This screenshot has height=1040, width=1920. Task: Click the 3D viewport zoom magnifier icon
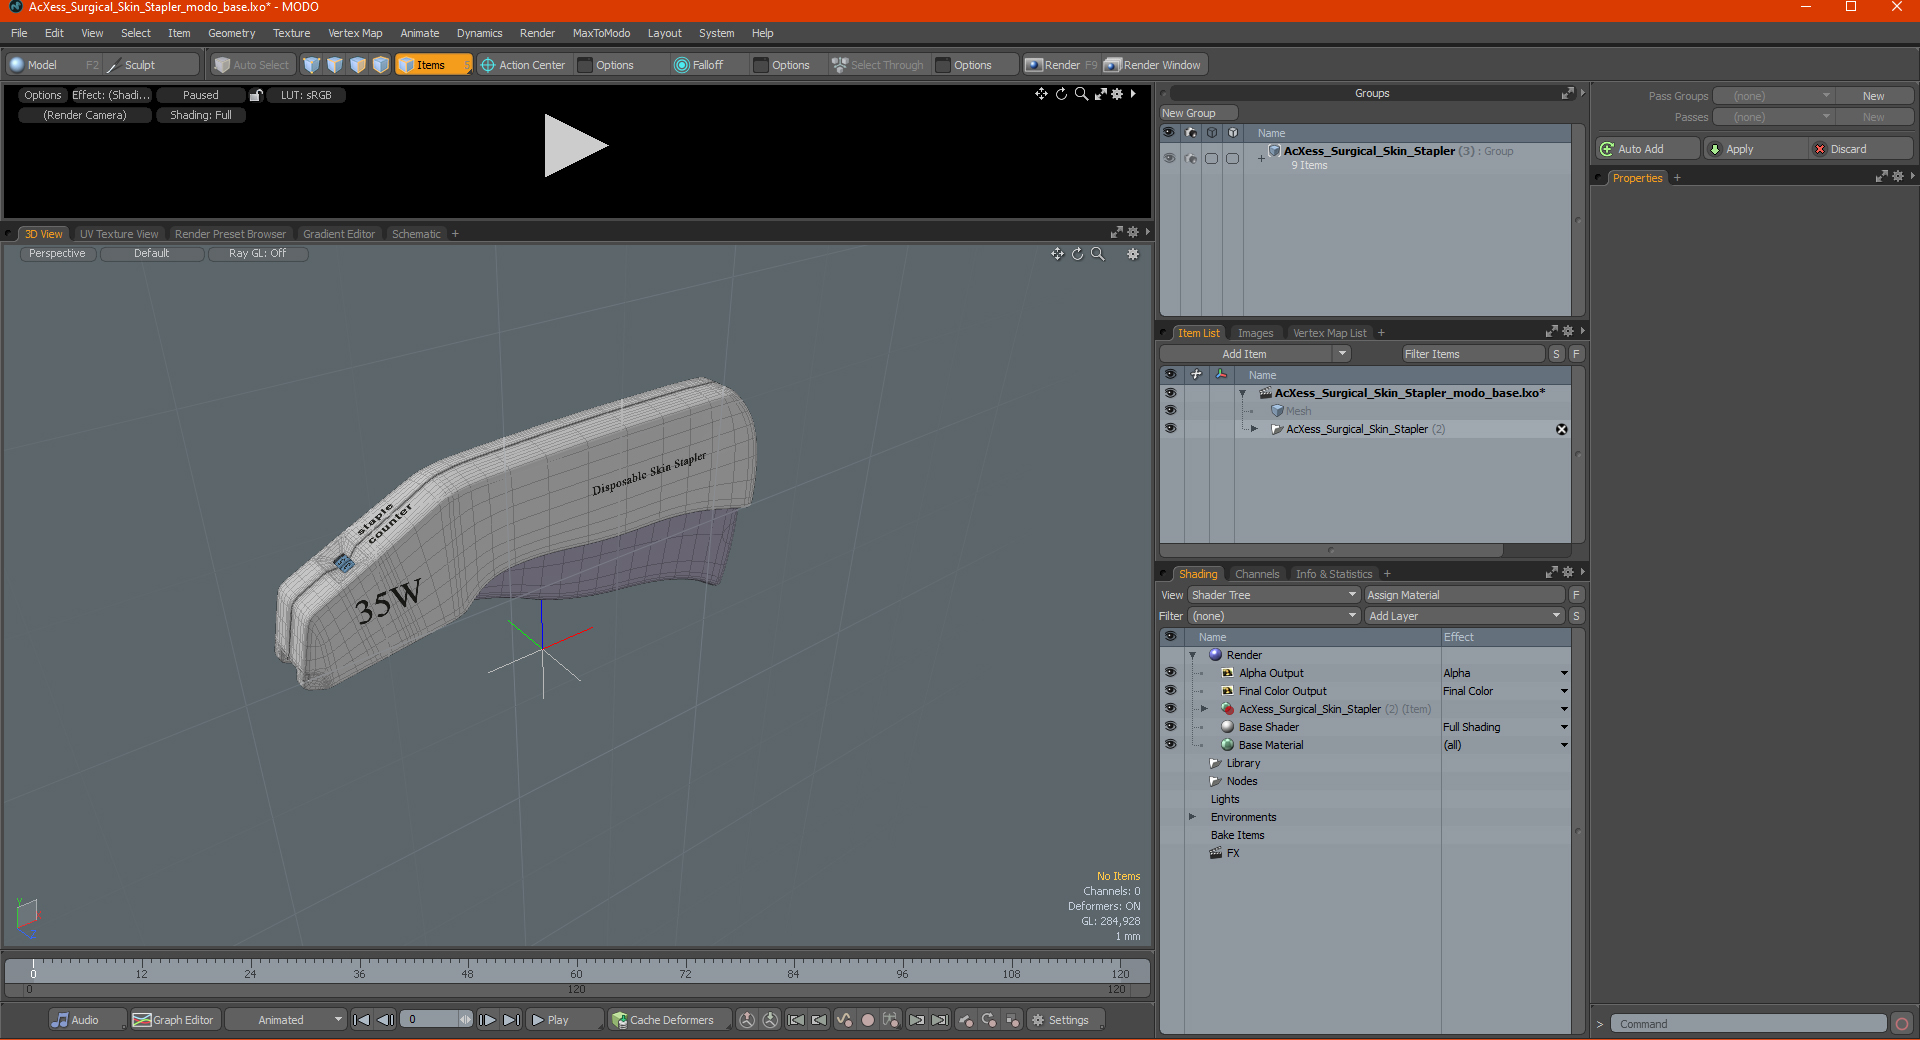1098,254
